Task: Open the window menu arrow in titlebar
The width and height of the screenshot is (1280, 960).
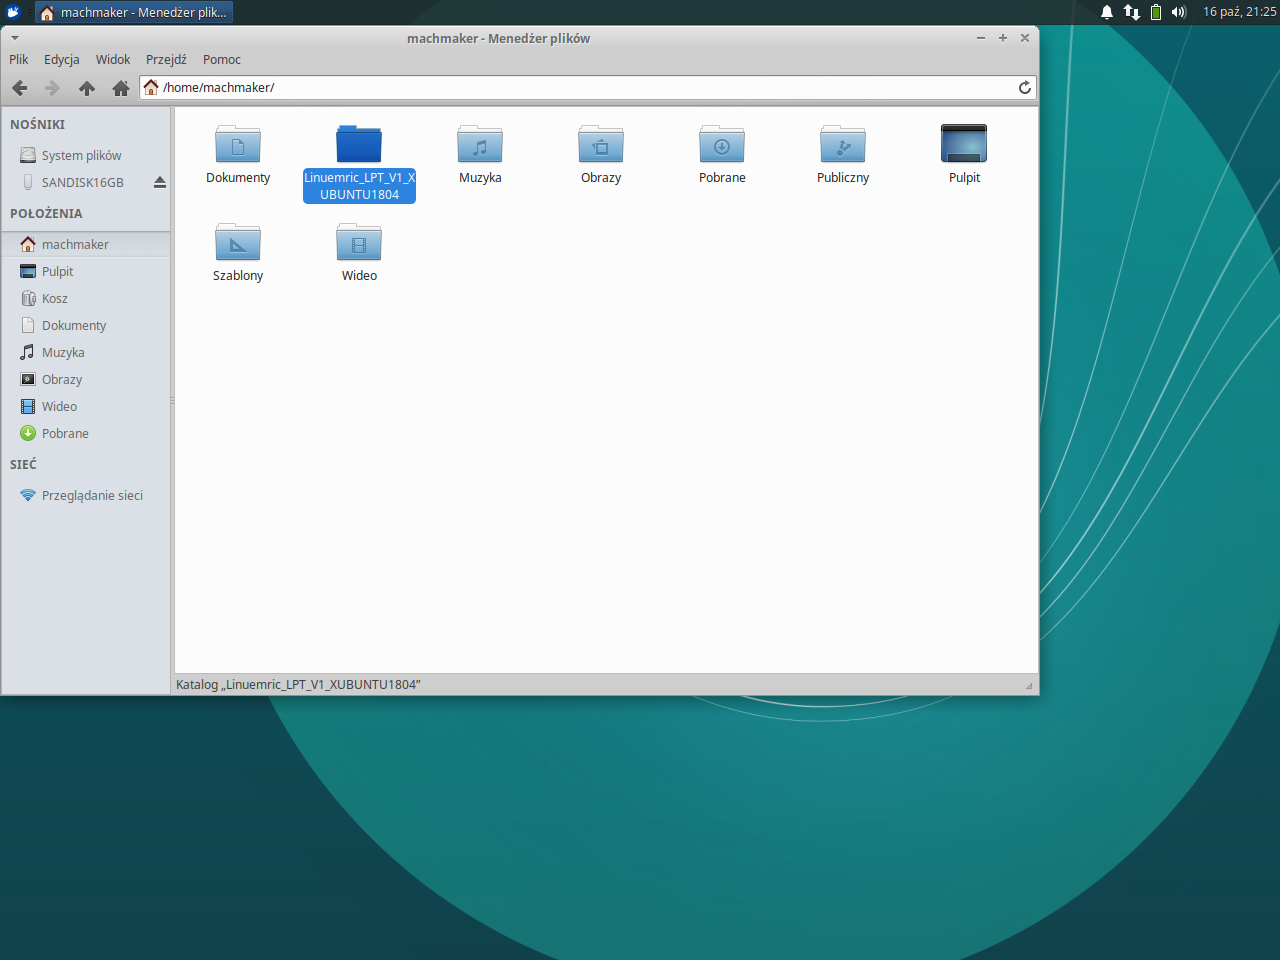Action: point(15,38)
